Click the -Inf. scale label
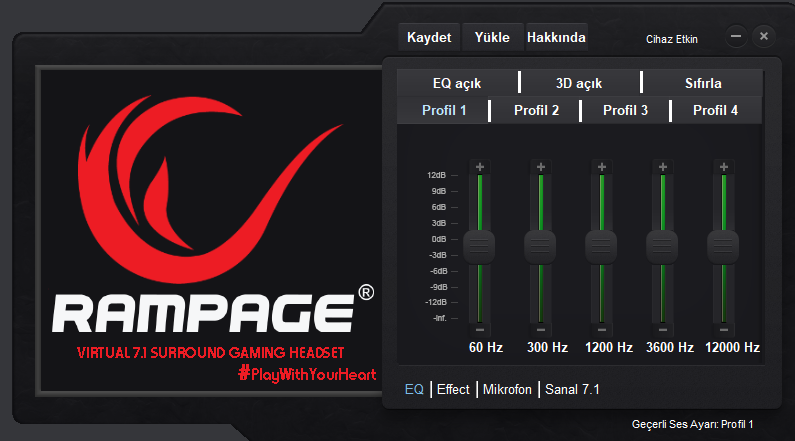This screenshot has height=441, width=795. click(x=440, y=318)
